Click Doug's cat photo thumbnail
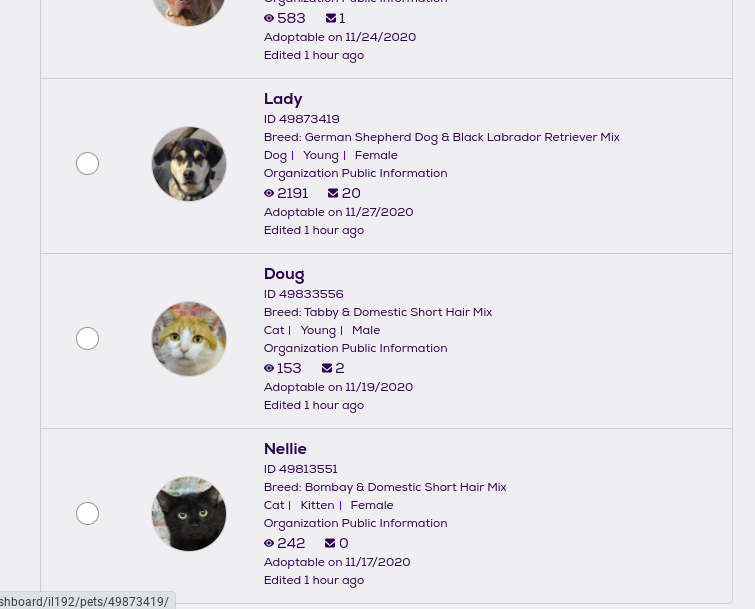Screen dimensions: 755x609 tap(189, 339)
